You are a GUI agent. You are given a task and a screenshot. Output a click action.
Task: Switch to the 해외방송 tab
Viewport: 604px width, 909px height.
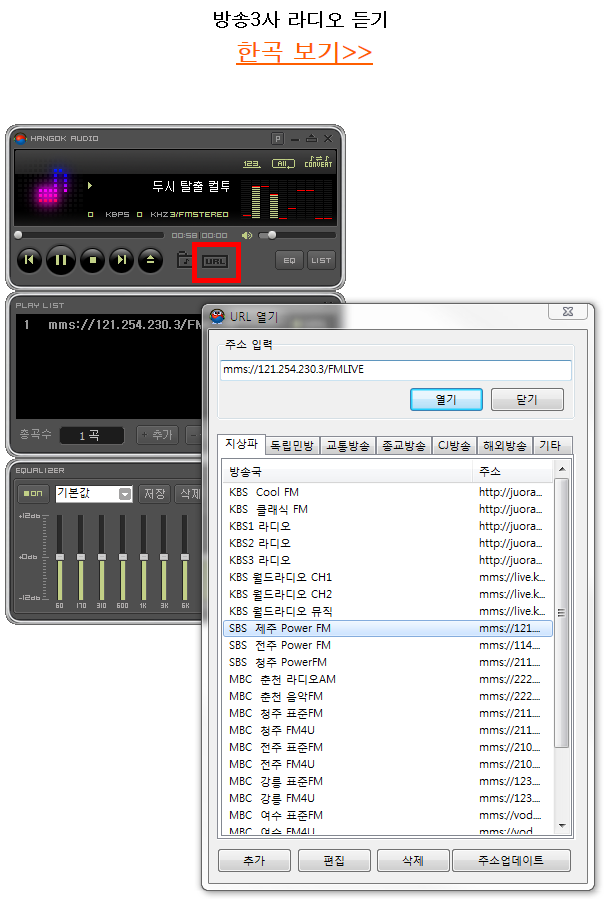505,446
